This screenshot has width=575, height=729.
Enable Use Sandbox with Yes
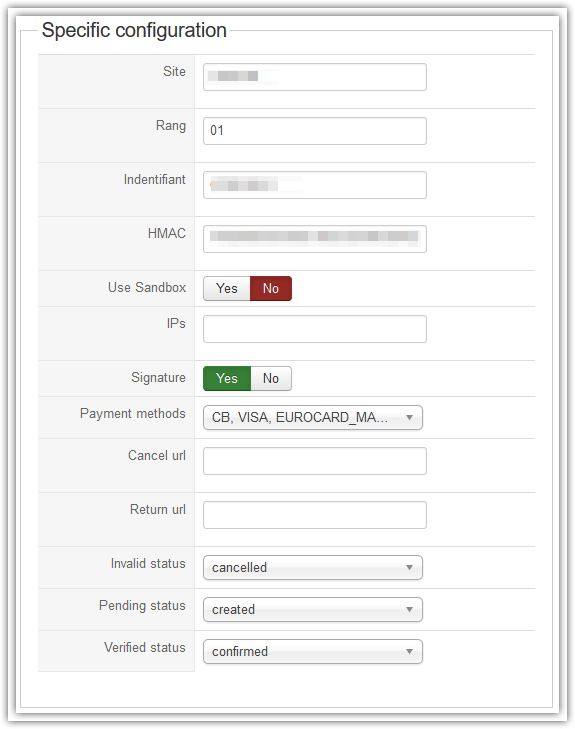coord(227,289)
